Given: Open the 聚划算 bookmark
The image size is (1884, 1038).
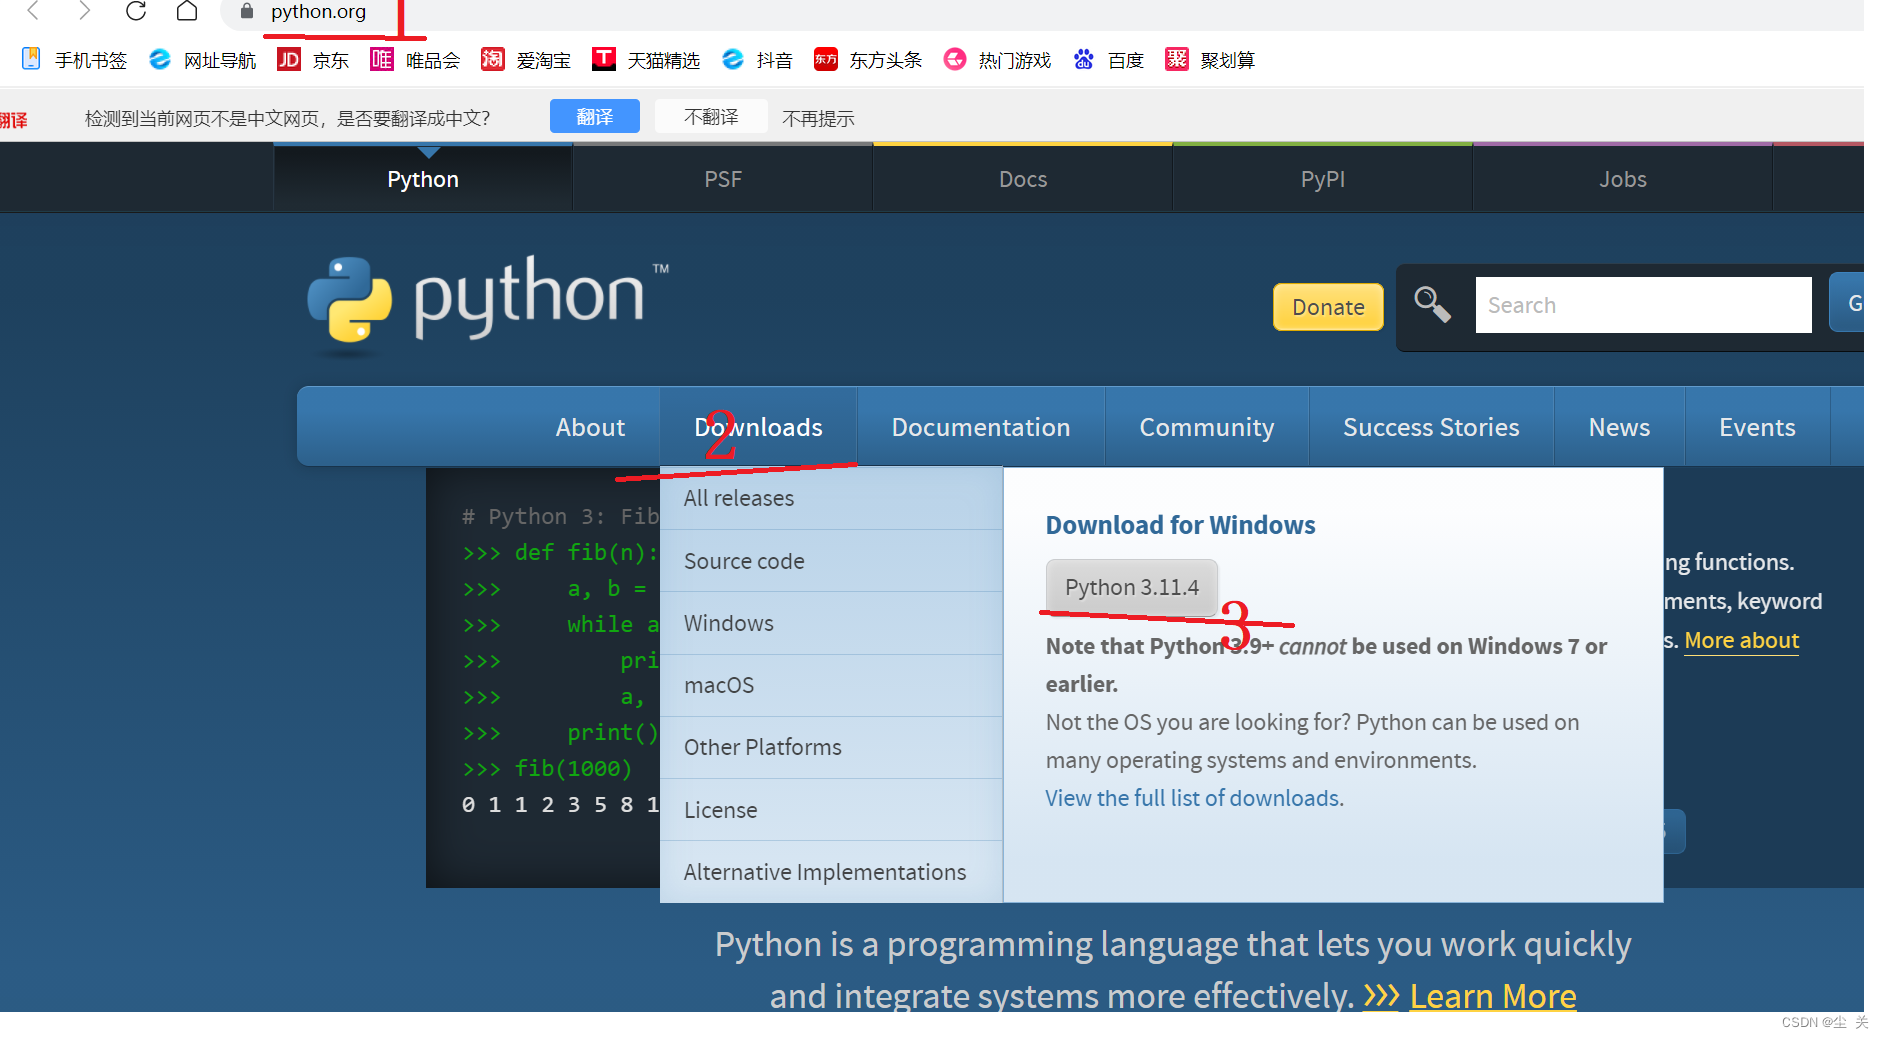Looking at the screenshot, I should [1211, 60].
